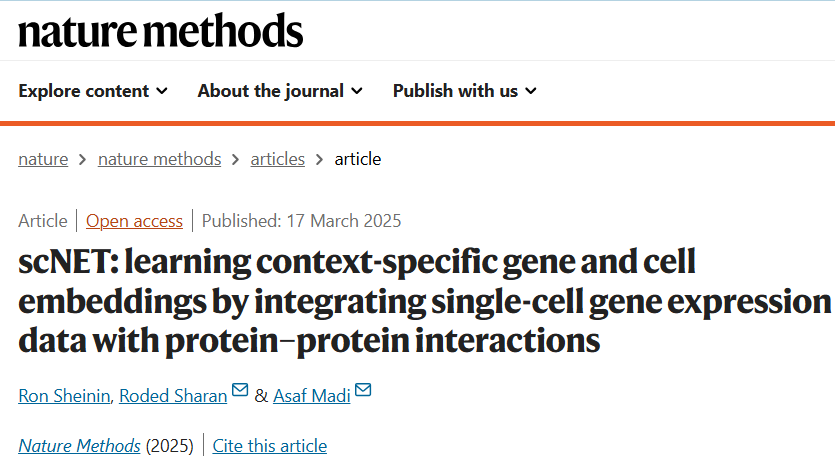Open the Roded Sharan author link
835x471 pixels.
[x=172, y=395]
